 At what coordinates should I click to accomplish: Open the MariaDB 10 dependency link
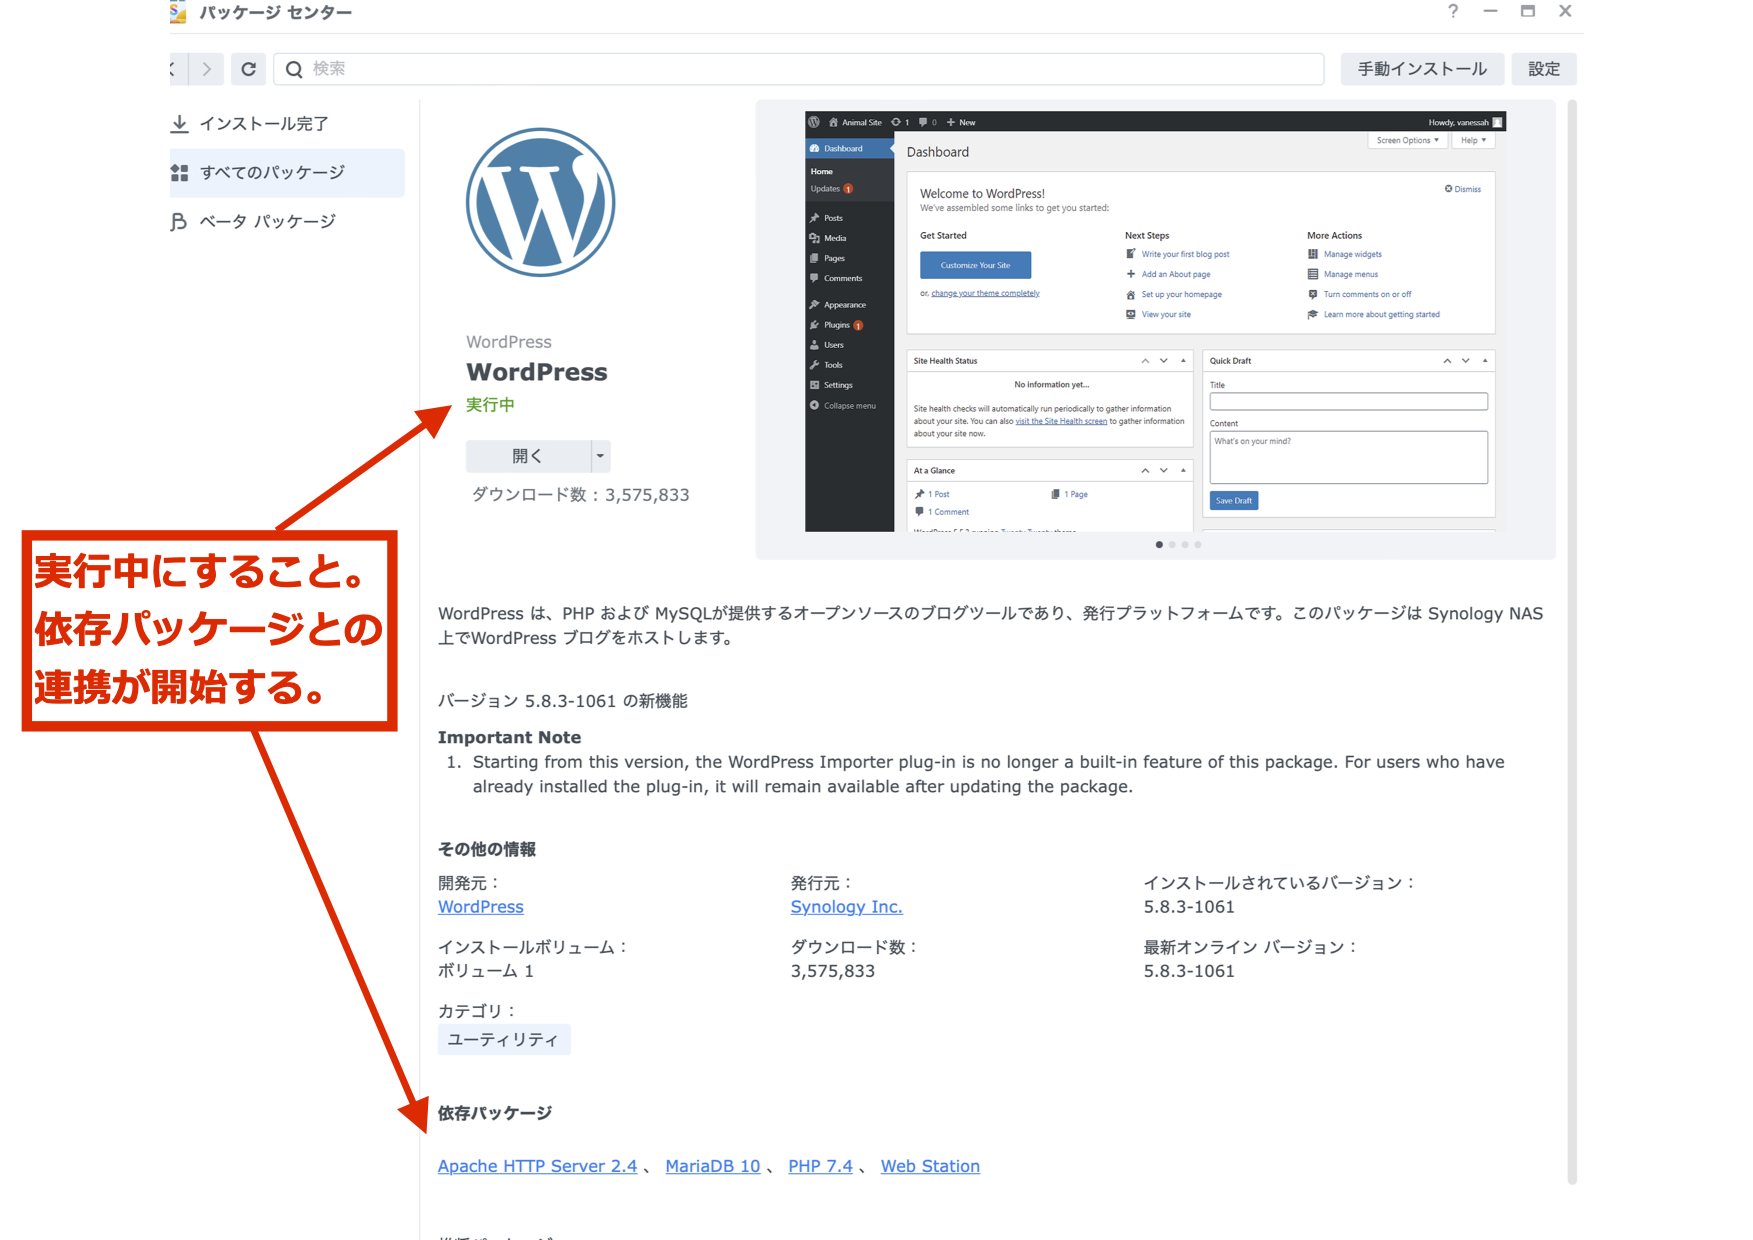[x=712, y=1166]
